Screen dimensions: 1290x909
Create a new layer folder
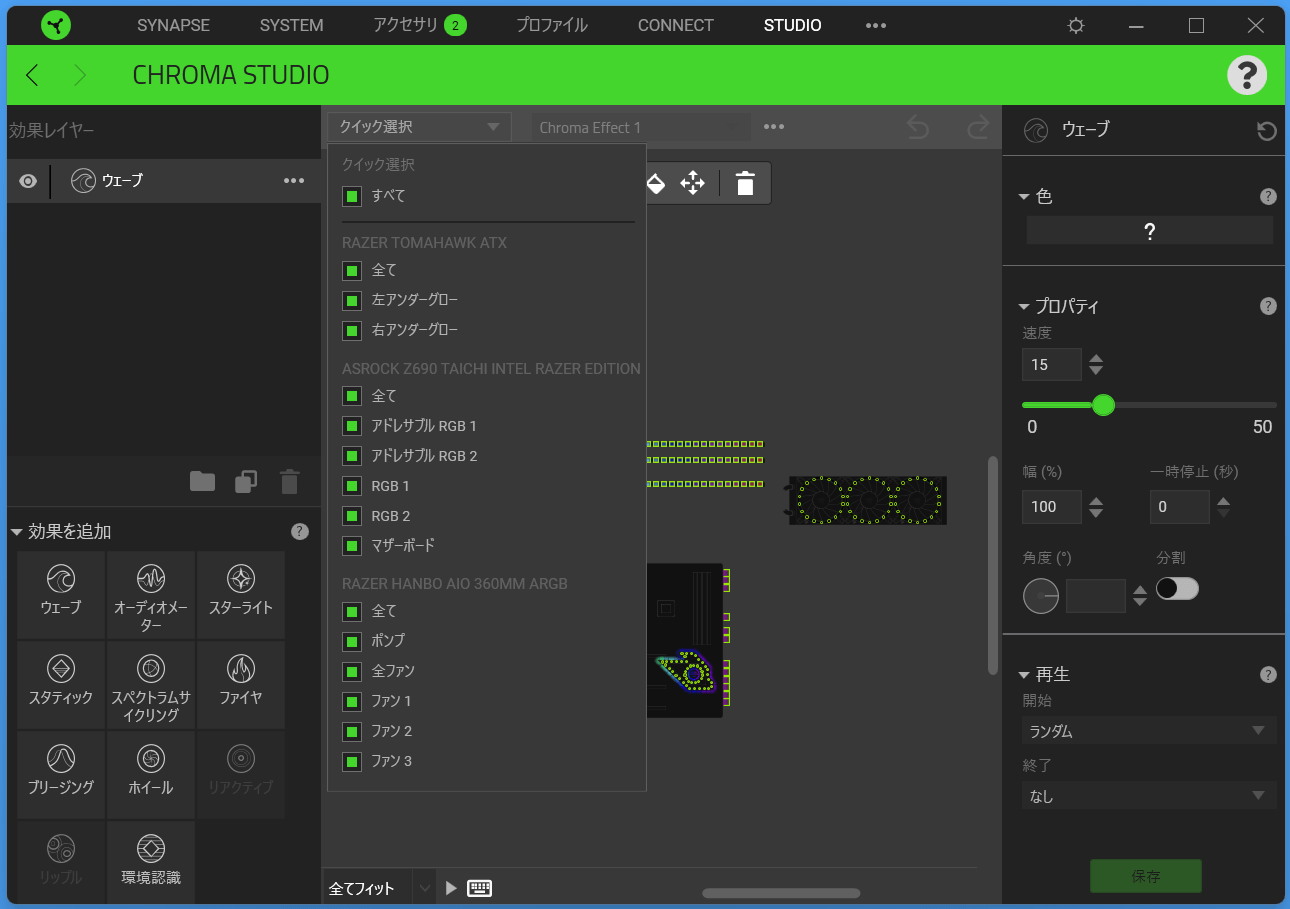coord(203,482)
